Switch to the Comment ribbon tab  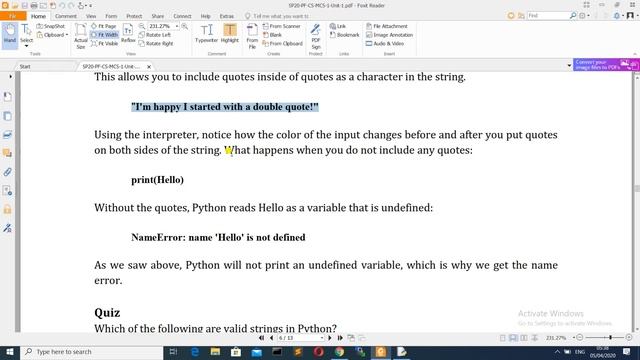[x=66, y=16]
